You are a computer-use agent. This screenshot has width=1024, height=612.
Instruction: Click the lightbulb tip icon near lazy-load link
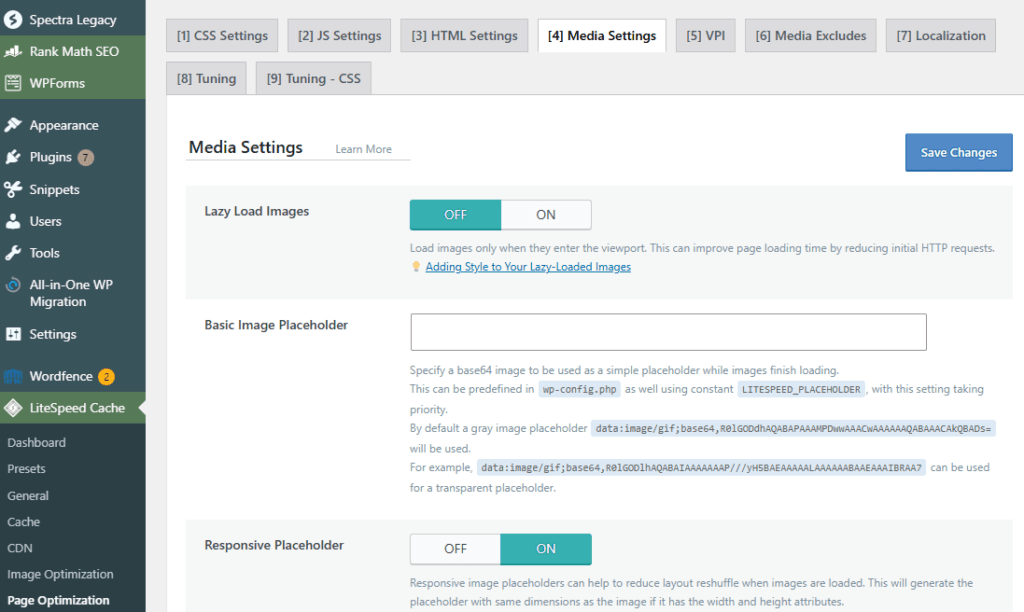[x=416, y=266]
